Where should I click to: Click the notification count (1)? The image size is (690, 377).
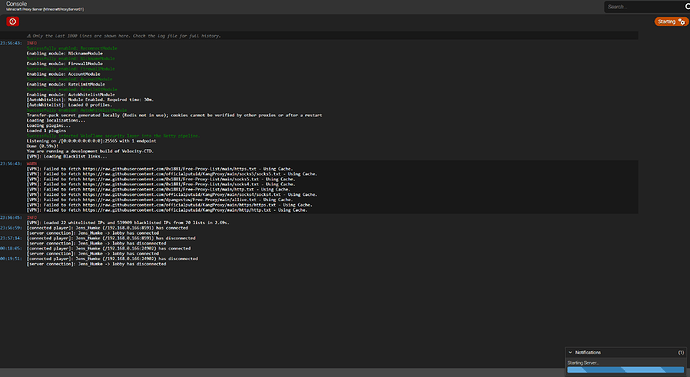click(x=681, y=352)
